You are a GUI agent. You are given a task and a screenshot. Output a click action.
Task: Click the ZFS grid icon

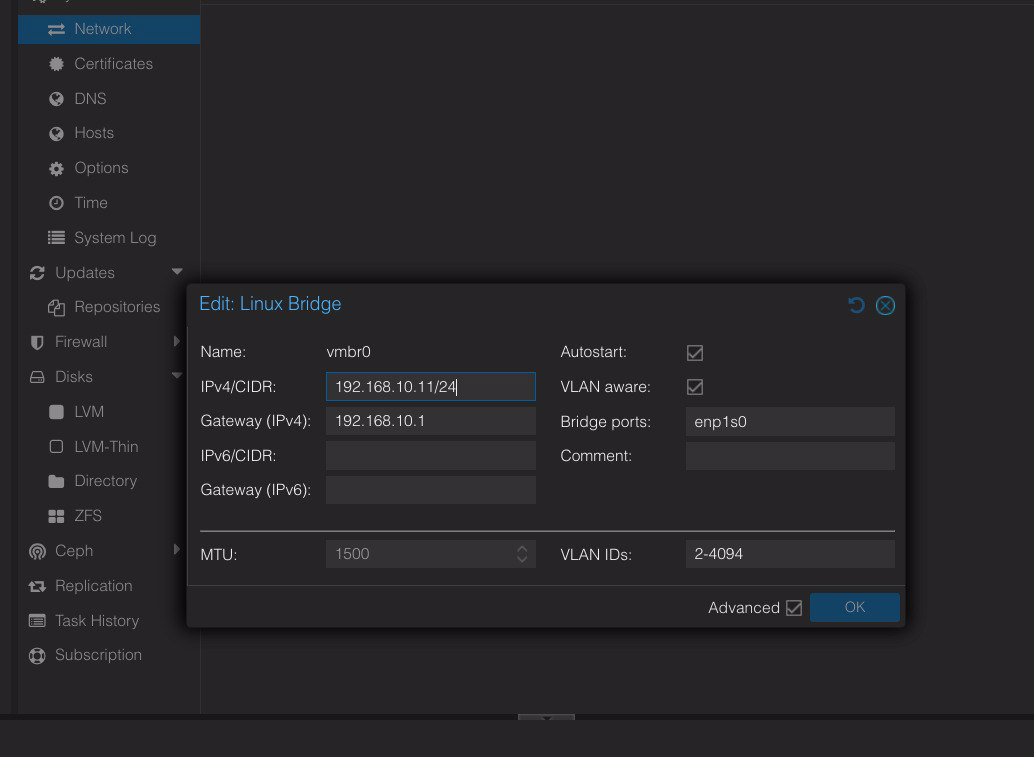57,516
